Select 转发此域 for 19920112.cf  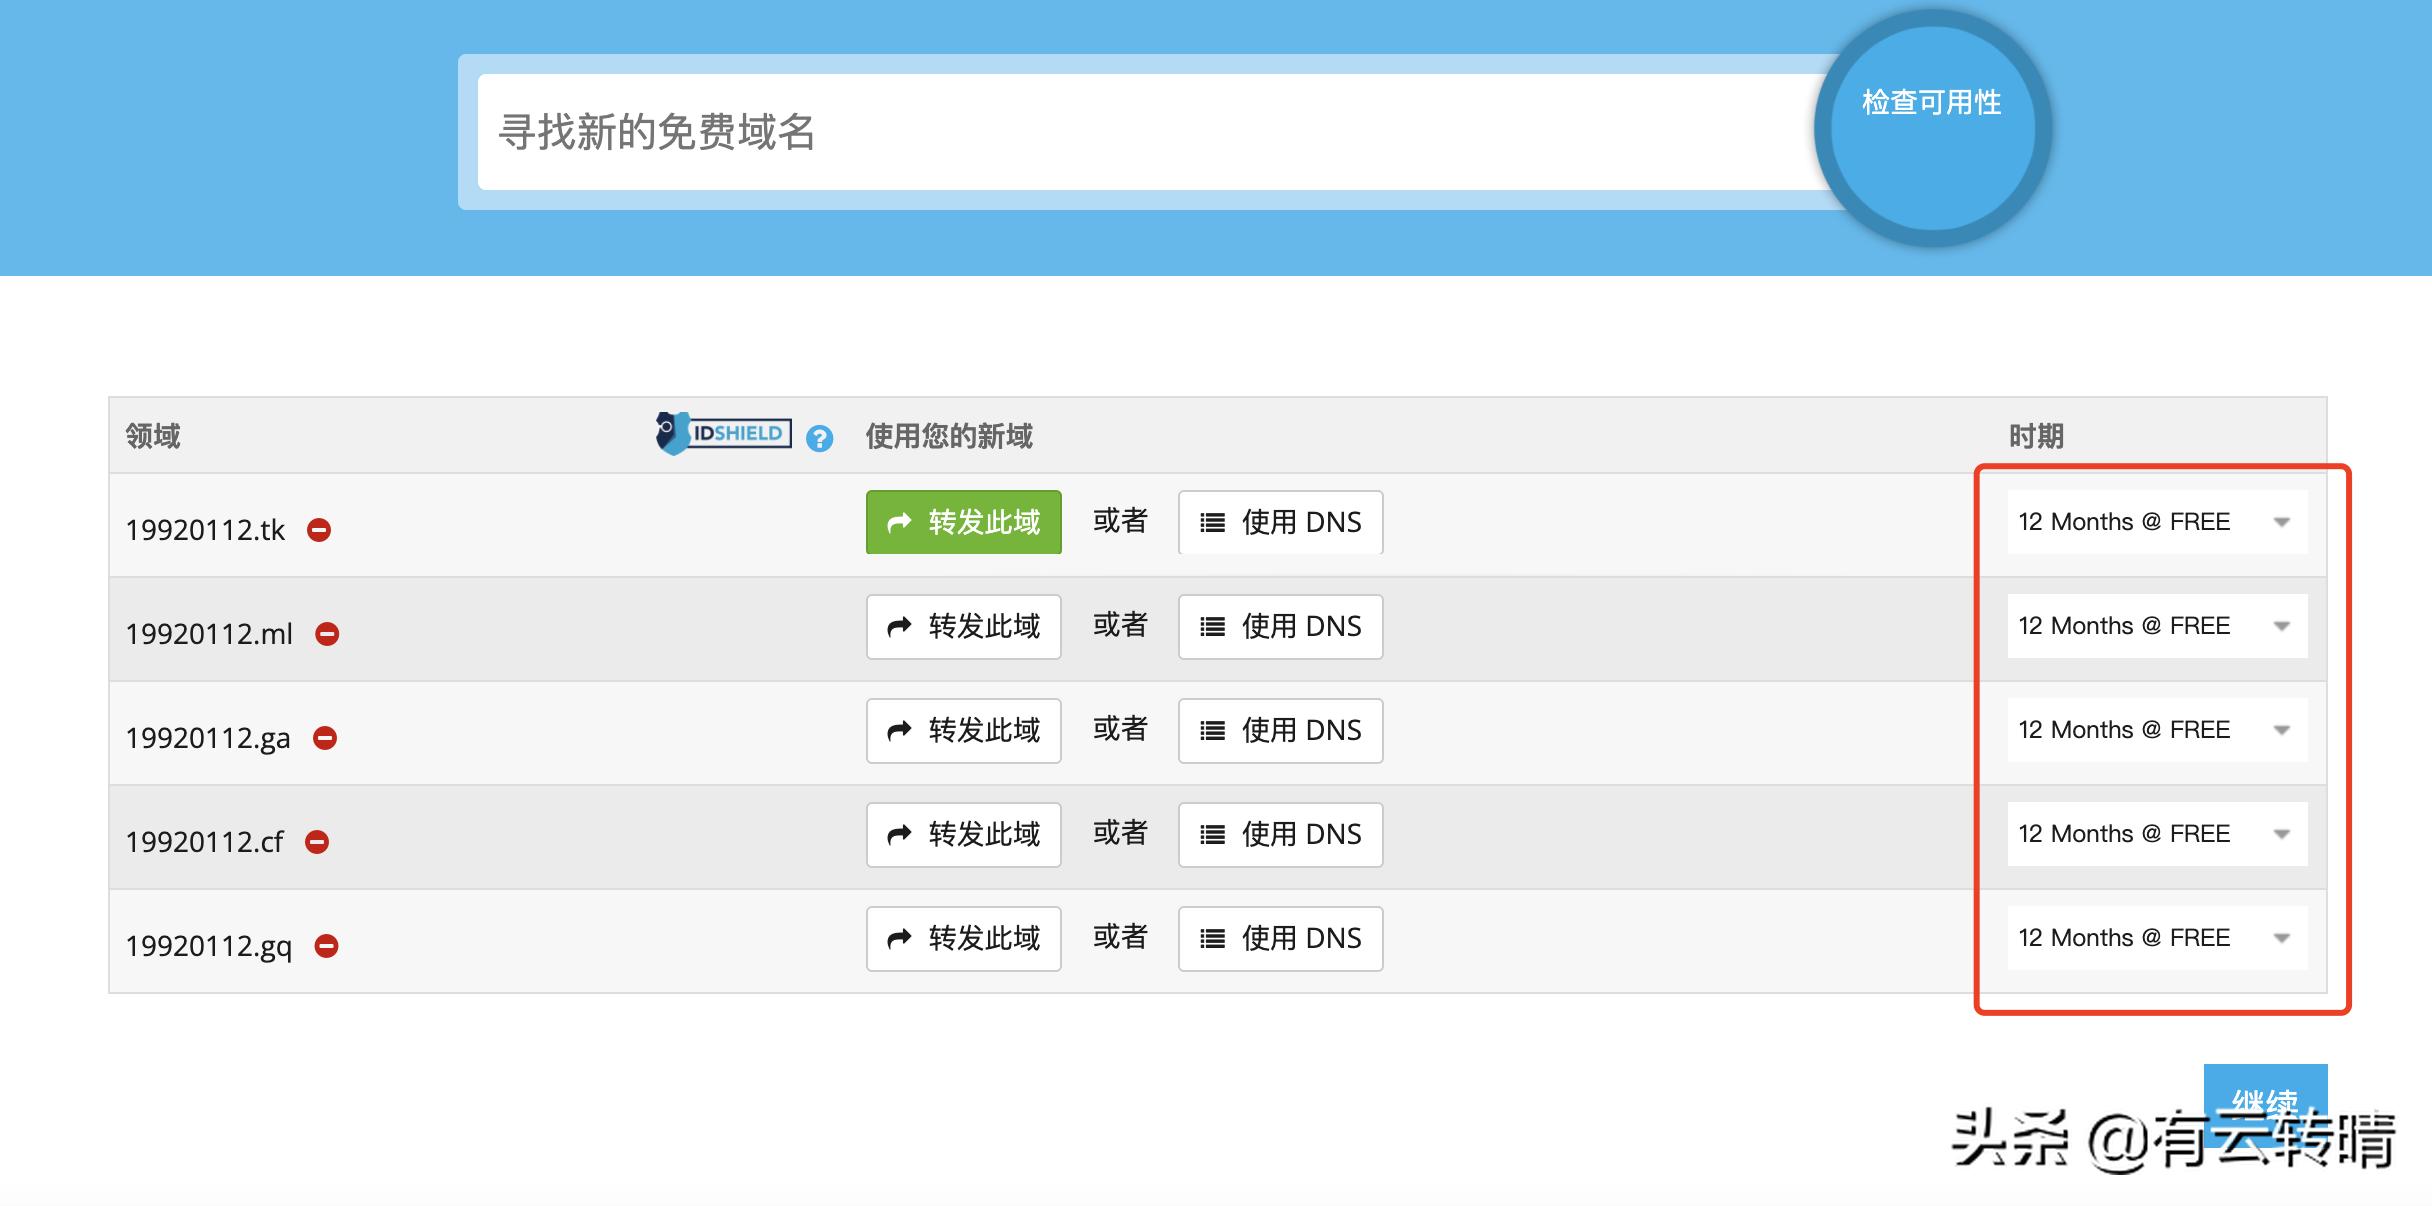pos(963,835)
